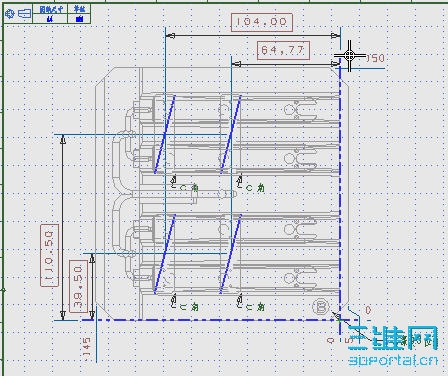Select the 110.50 vertical dimension value

49,255
